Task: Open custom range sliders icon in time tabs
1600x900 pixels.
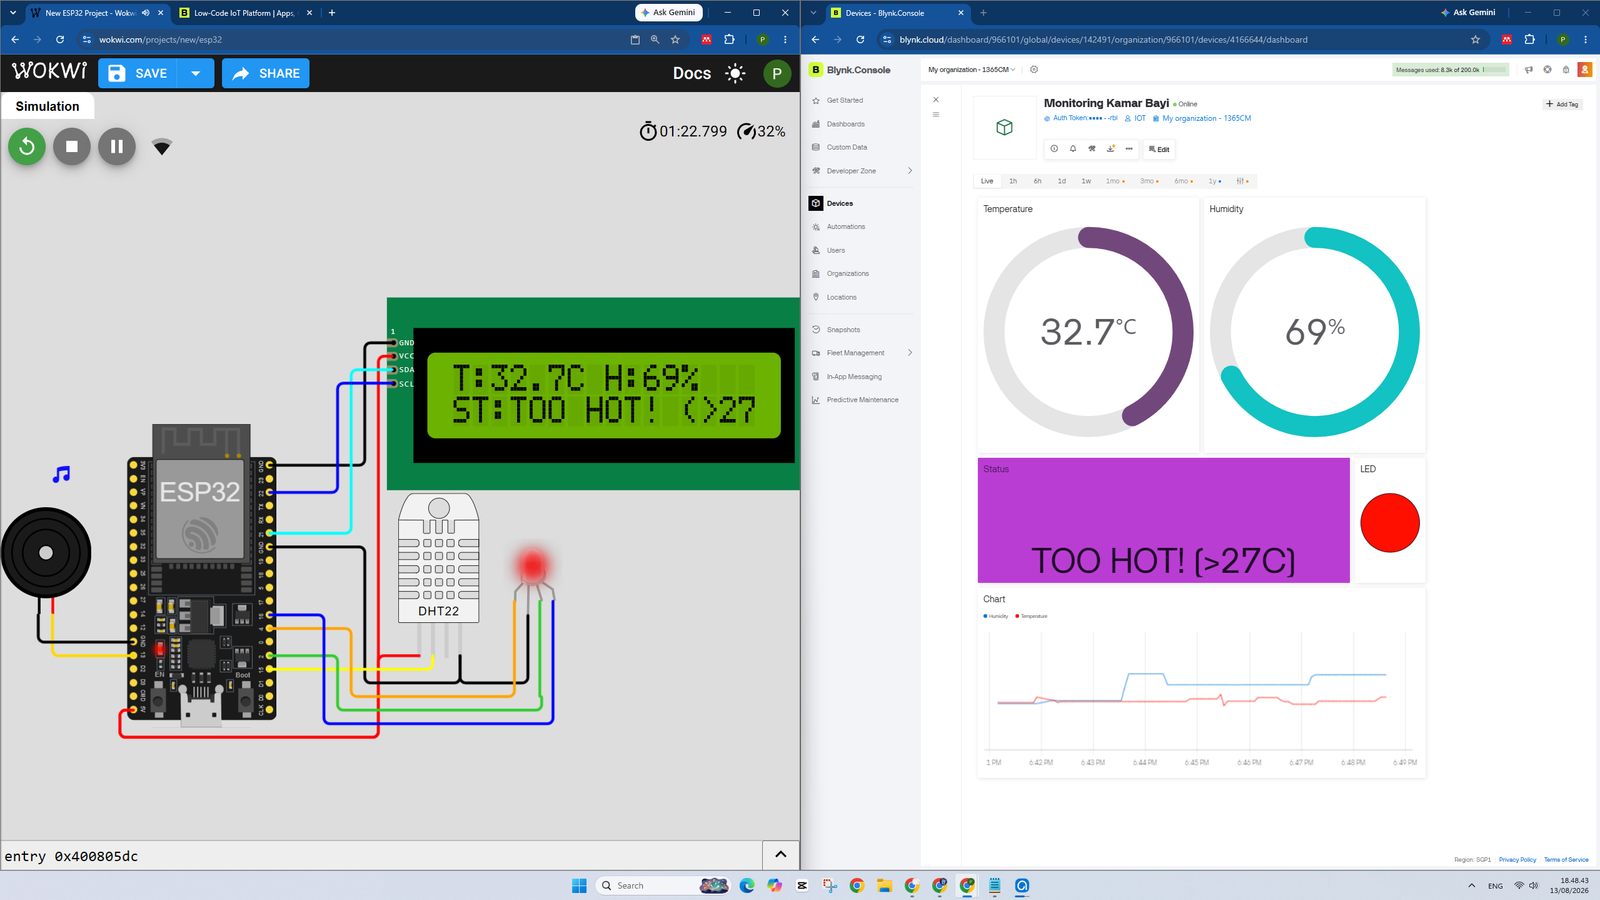Action: click(x=1242, y=181)
